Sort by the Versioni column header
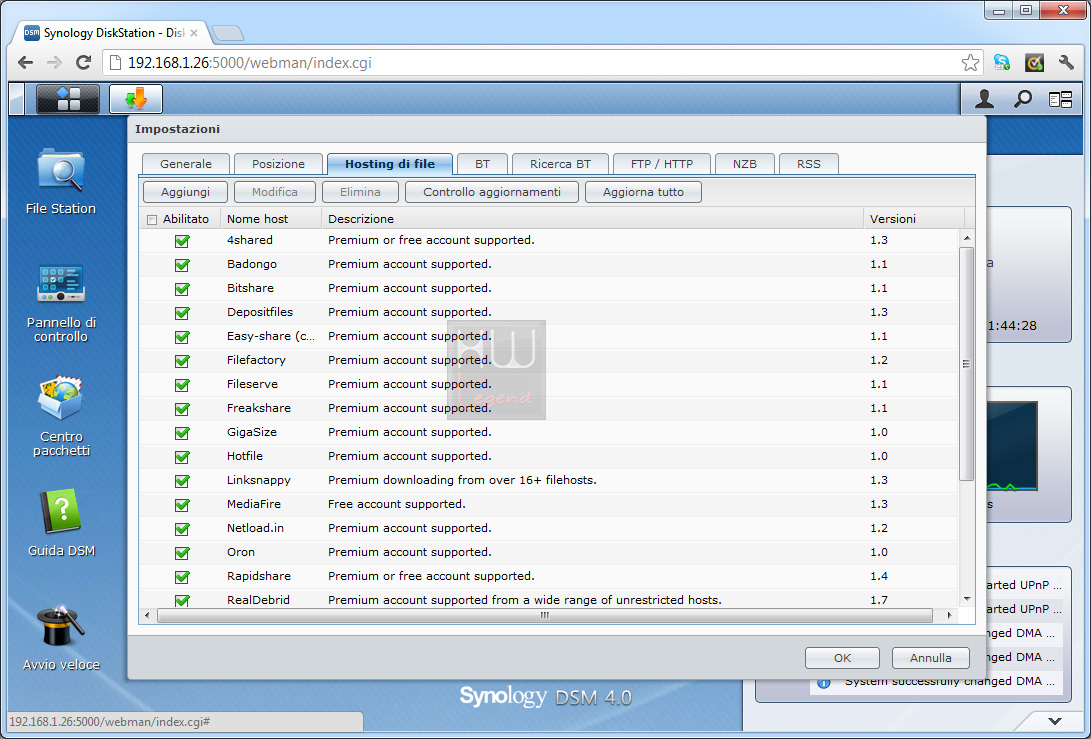This screenshot has width=1091, height=739. pos(914,219)
